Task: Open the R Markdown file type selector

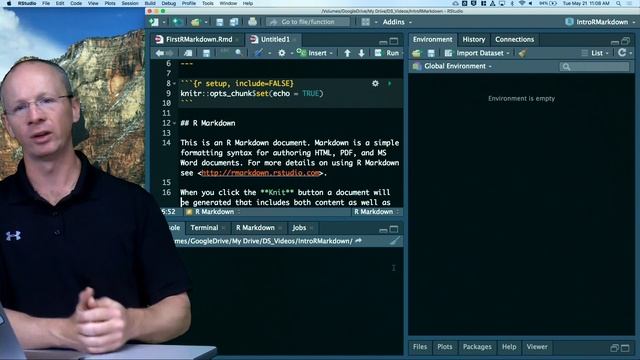Action: click(x=376, y=212)
